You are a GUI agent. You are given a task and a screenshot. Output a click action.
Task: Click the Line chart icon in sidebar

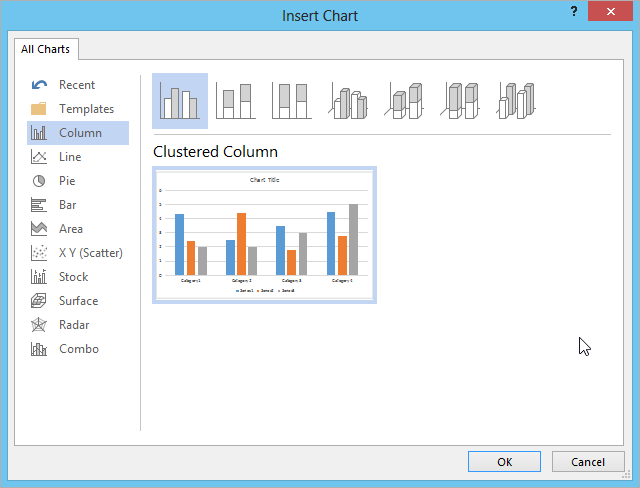(39, 157)
